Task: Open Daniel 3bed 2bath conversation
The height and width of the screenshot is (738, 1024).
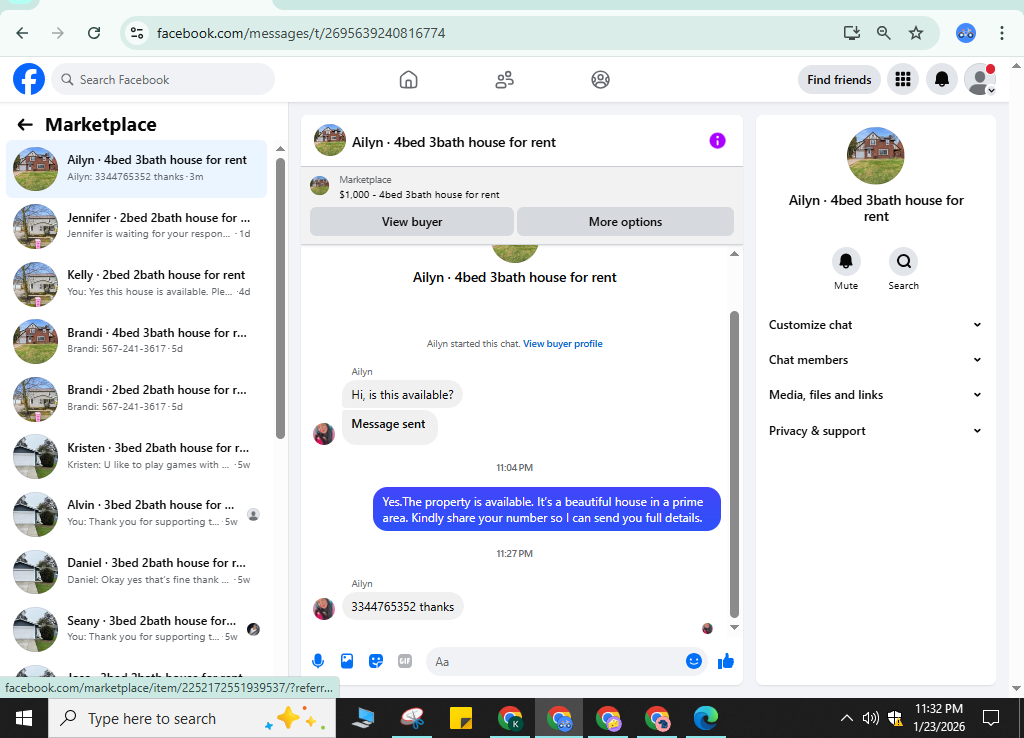Action: pos(136,571)
